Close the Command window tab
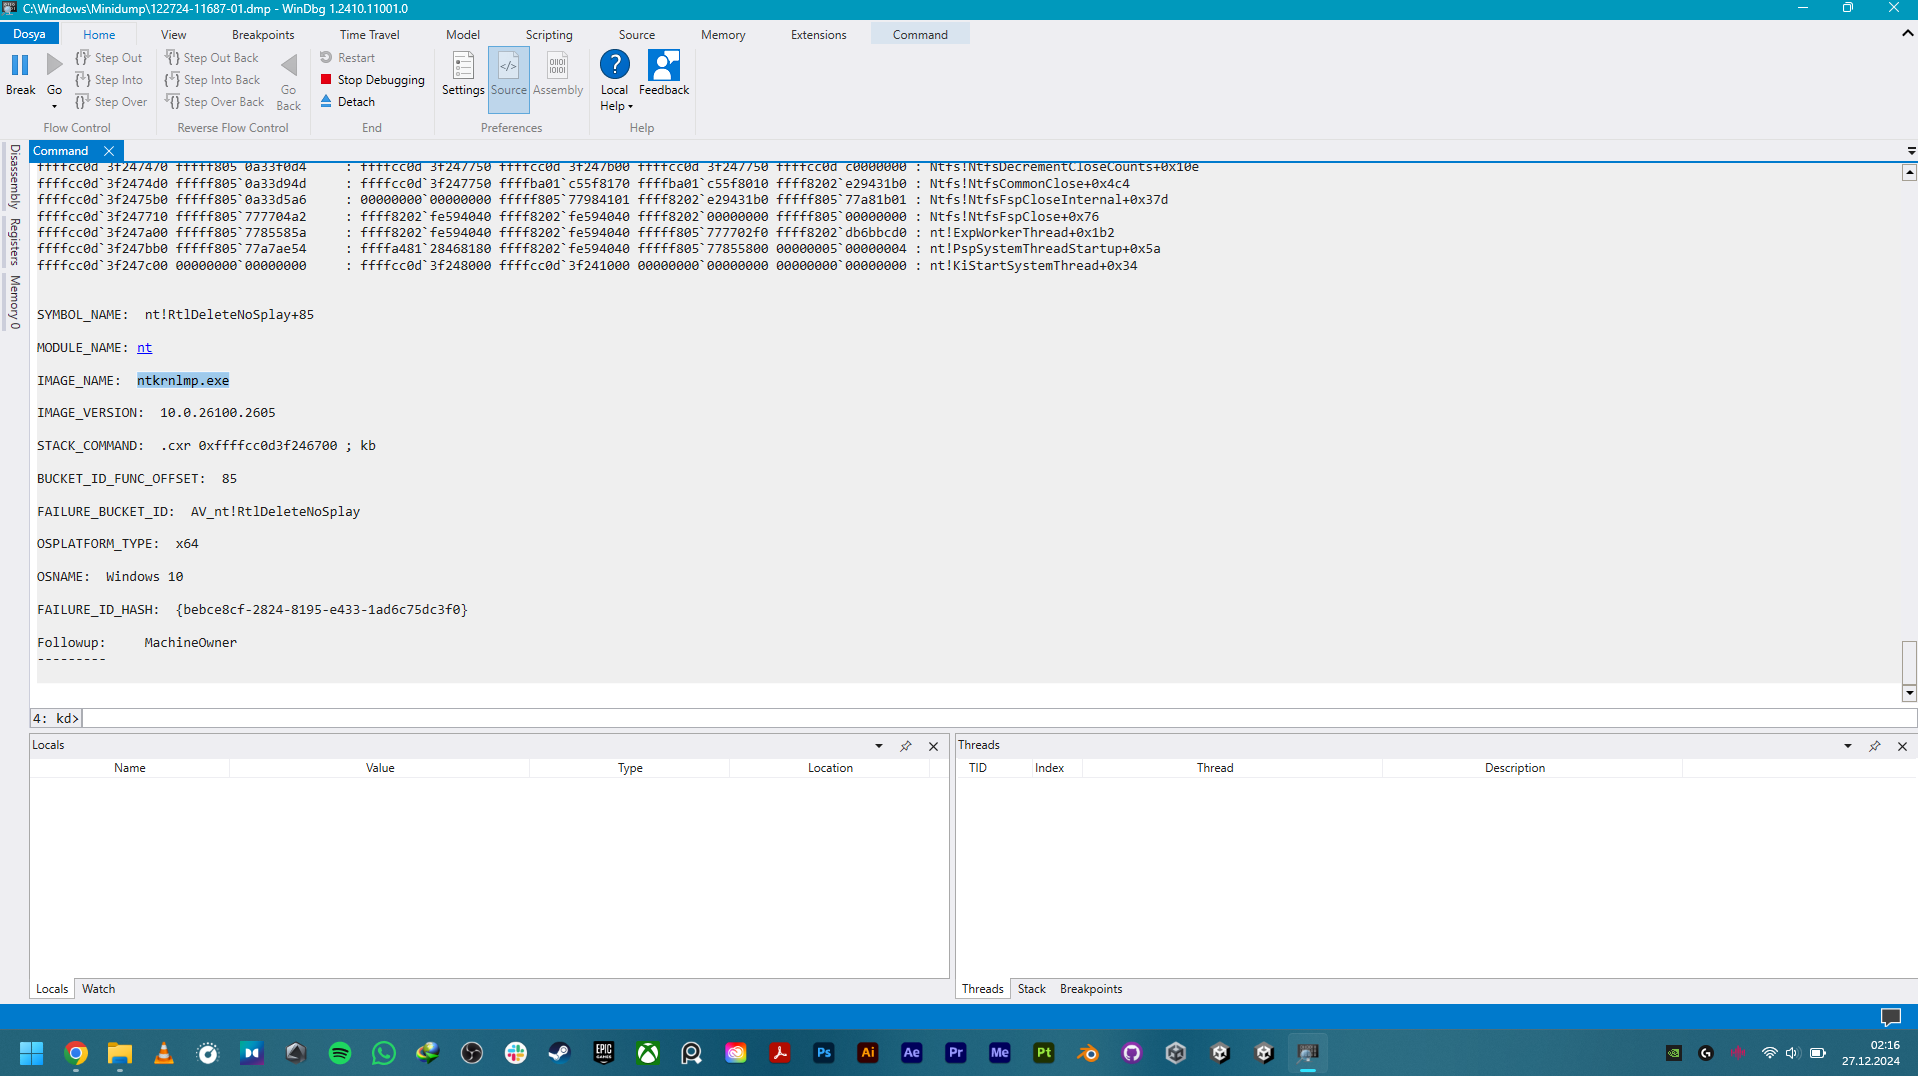1918x1076 pixels. (109, 151)
